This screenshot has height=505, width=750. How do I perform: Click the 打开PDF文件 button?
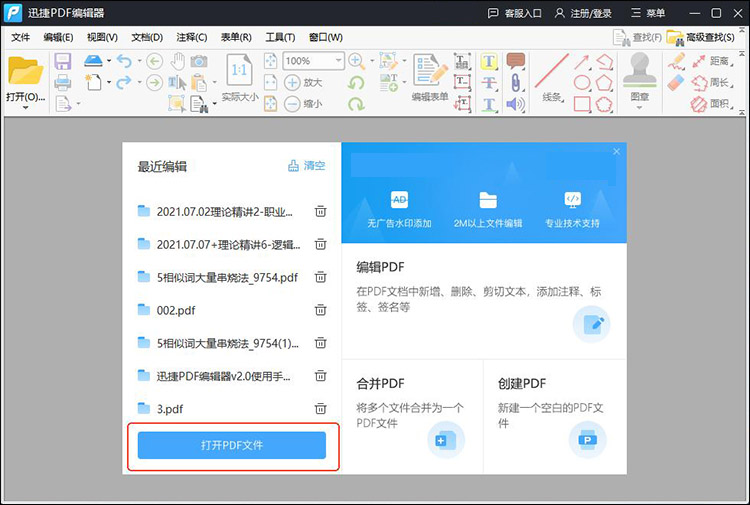pyautogui.click(x=232, y=445)
